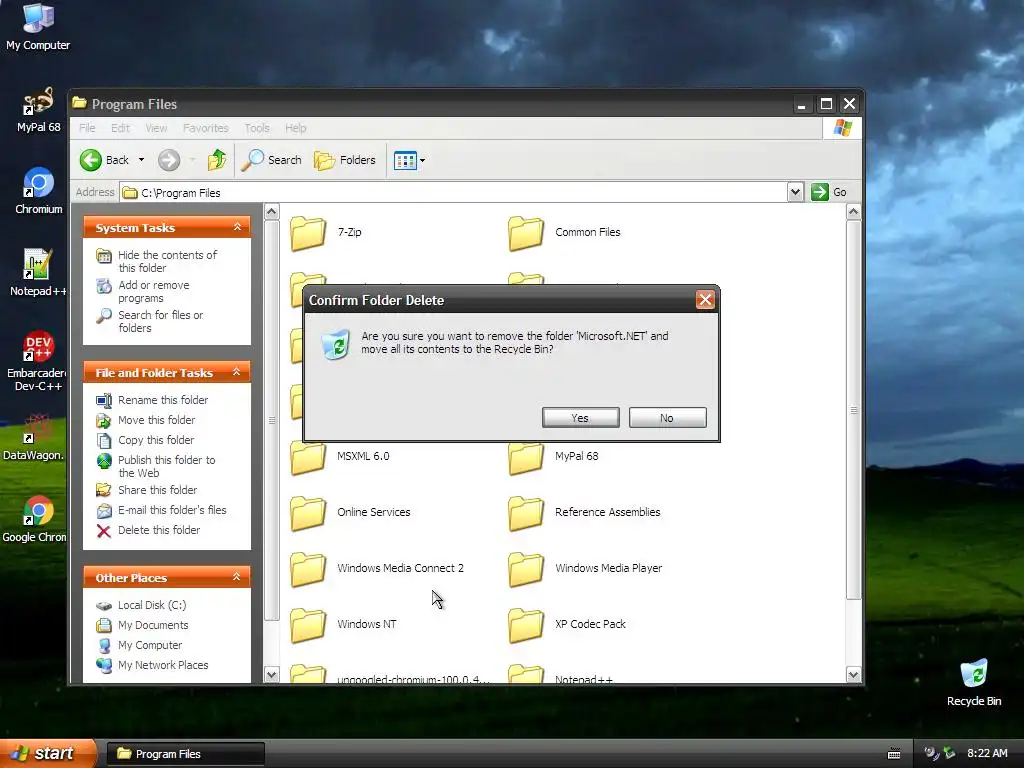Image resolution: width=1024 pixels, height=768 pixels.
Task: Collapse the Other Places panel
Action: click(x=237, y=577)
